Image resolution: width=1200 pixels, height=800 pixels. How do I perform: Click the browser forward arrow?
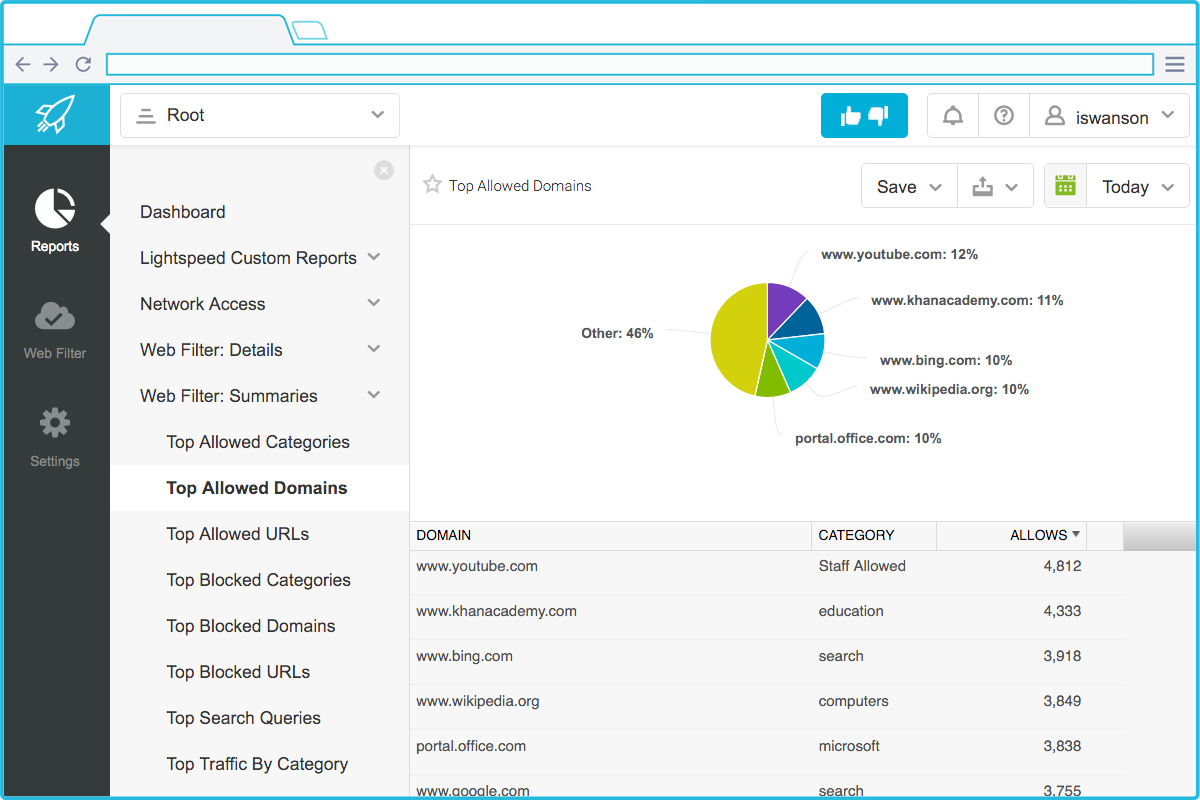[51, 64]
